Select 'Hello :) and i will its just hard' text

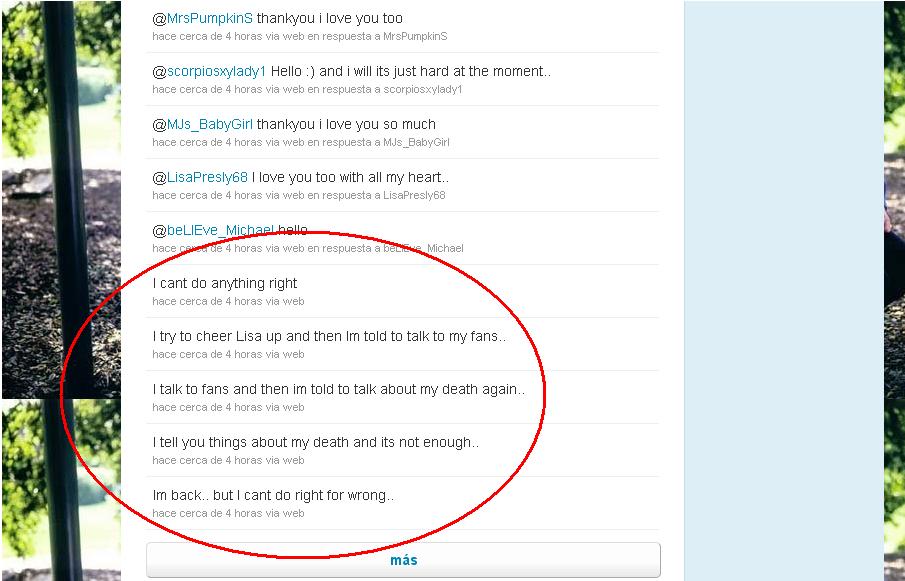click(411, 72)
